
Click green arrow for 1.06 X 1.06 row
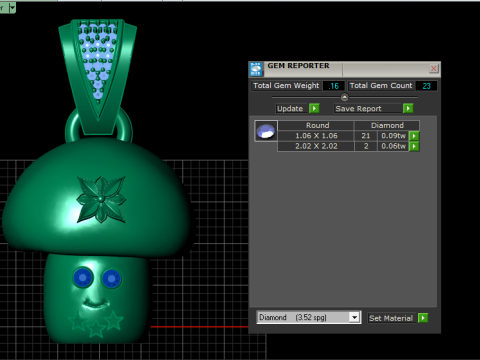click(x=414, y=136)
